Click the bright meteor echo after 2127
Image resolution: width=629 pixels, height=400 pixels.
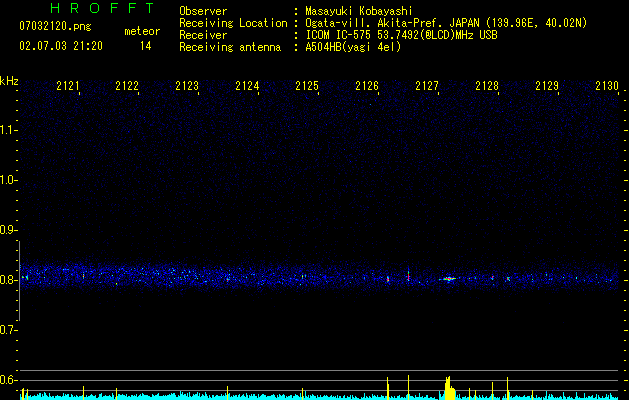(x=448, y=278)
